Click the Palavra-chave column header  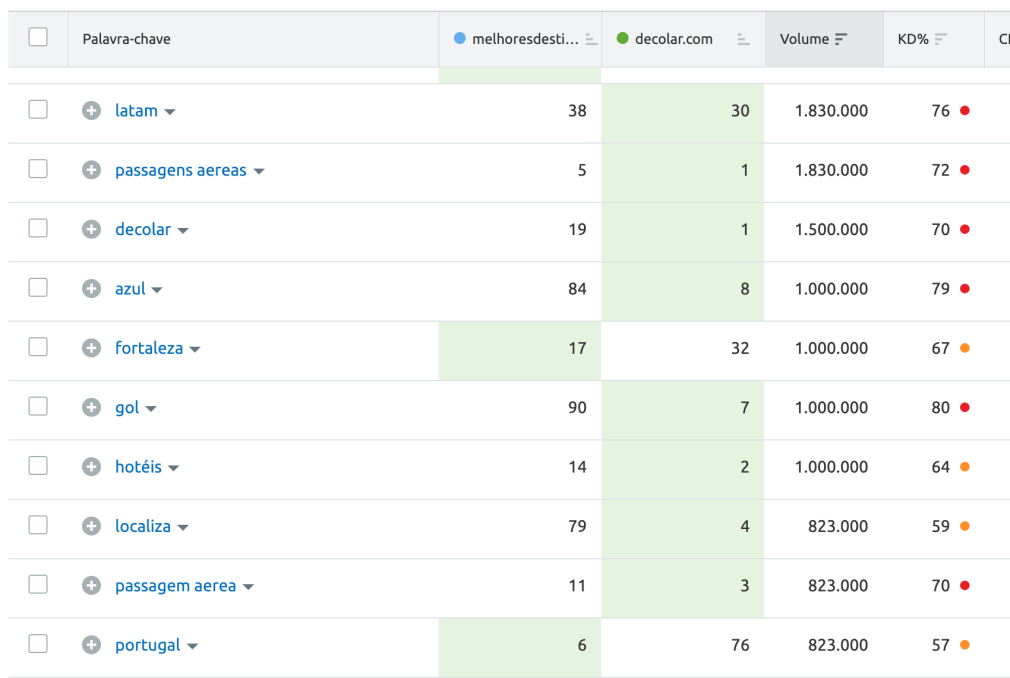(126, 39)
